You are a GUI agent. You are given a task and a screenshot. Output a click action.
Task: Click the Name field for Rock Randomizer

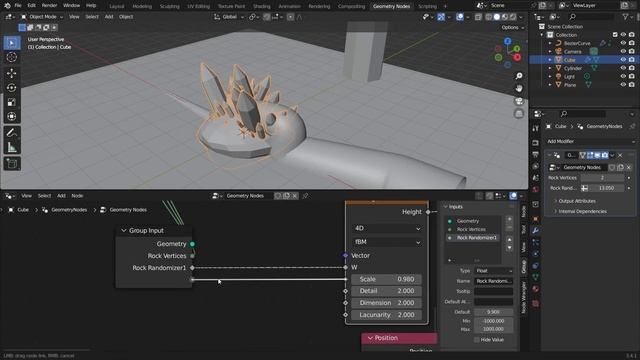click(493, 281)
